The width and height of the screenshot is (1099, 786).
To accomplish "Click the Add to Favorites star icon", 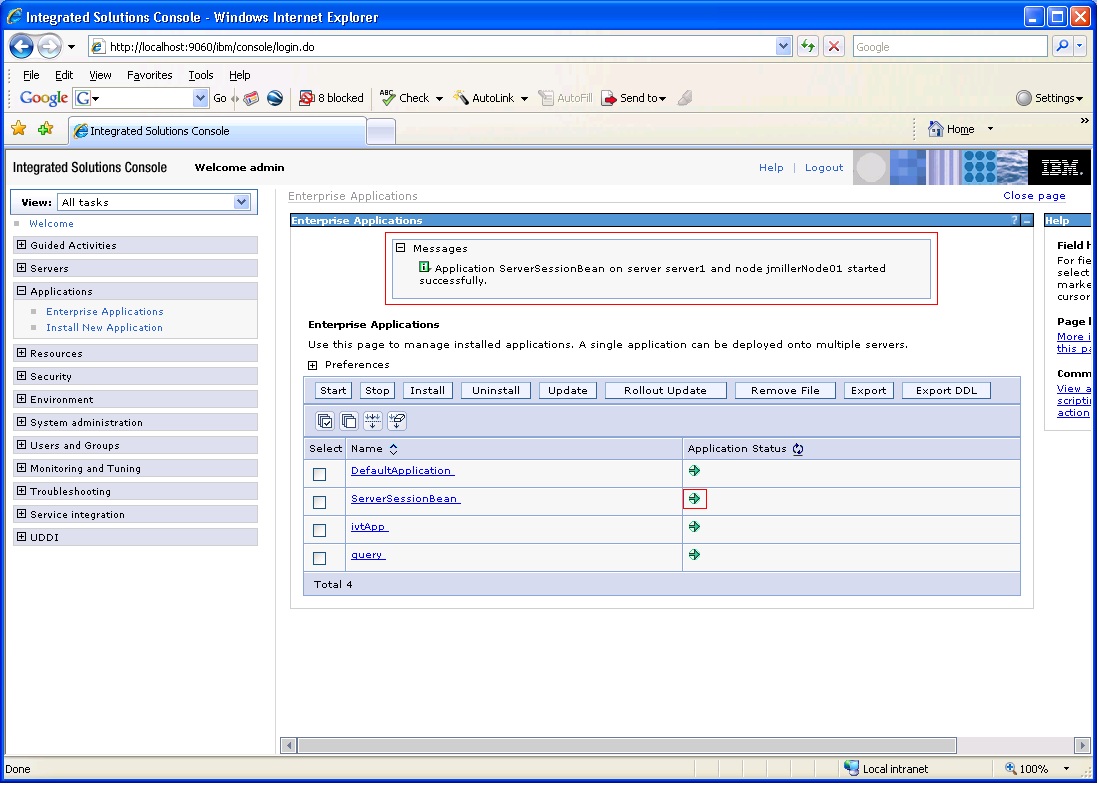I will [46, 129].
